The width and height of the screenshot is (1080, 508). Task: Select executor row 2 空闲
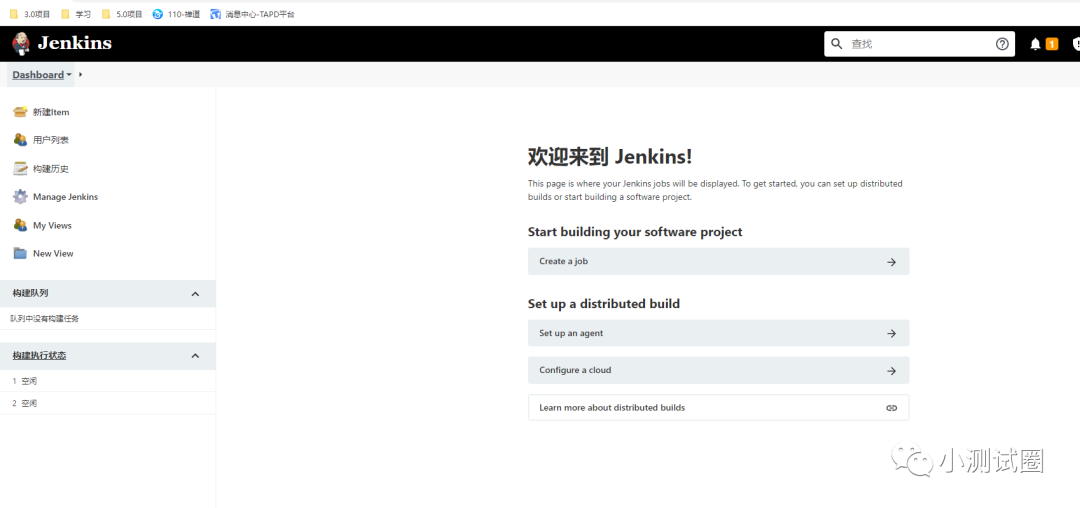coord(107,403)
